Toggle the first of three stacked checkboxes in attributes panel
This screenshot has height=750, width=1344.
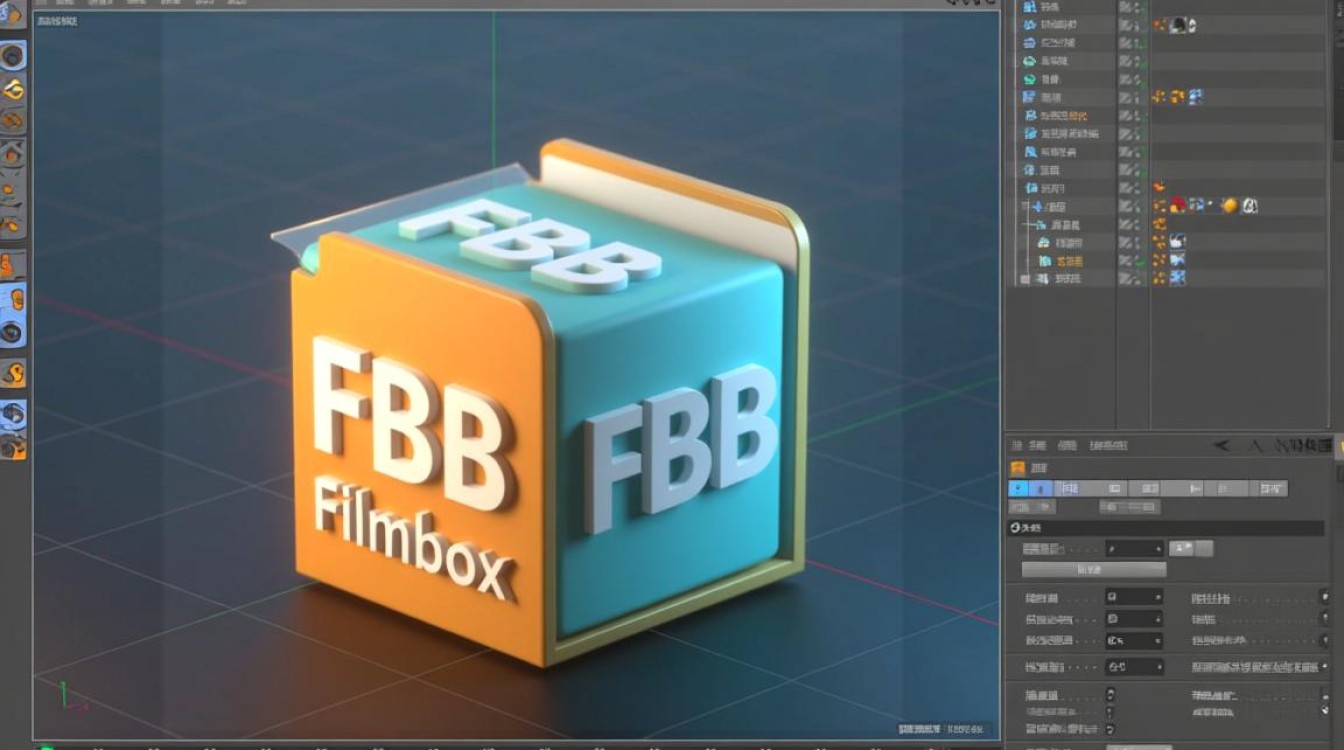tap(1110, 694)
